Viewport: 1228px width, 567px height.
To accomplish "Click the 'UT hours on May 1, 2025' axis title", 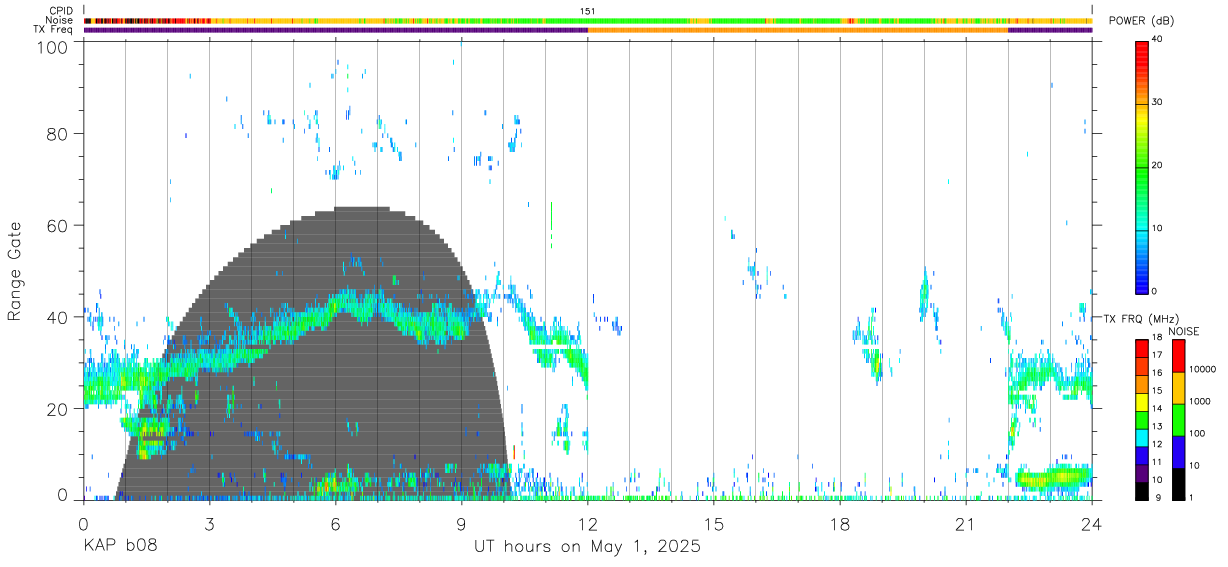I will [587, 547].
